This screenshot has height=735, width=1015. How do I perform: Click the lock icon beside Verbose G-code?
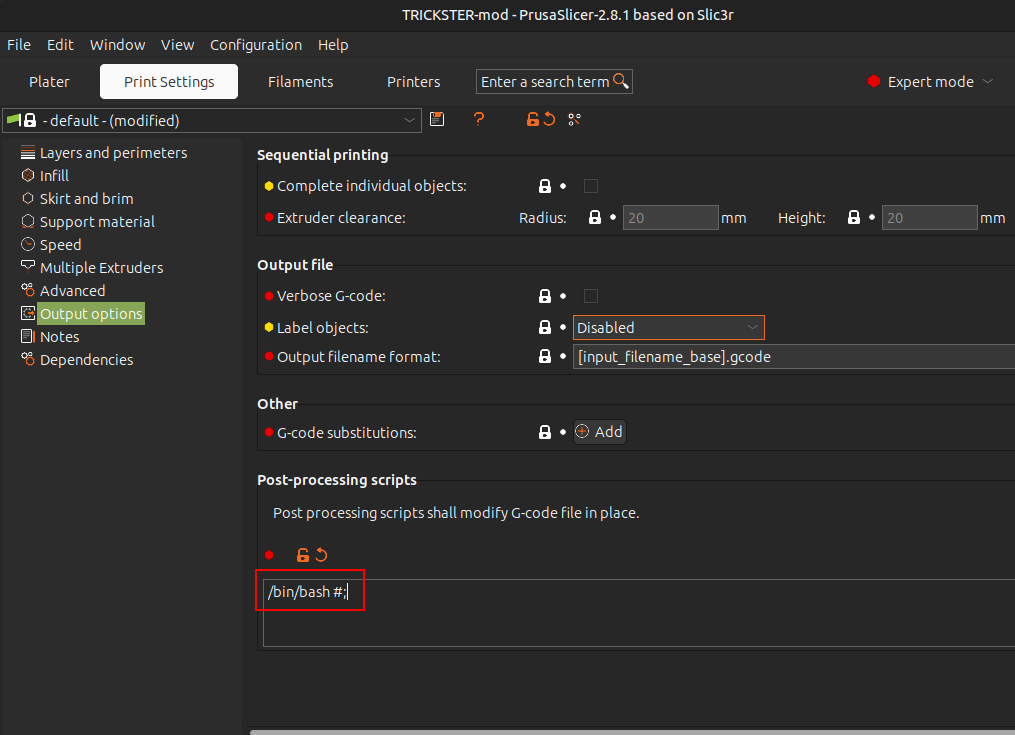[x=545, y=296]
